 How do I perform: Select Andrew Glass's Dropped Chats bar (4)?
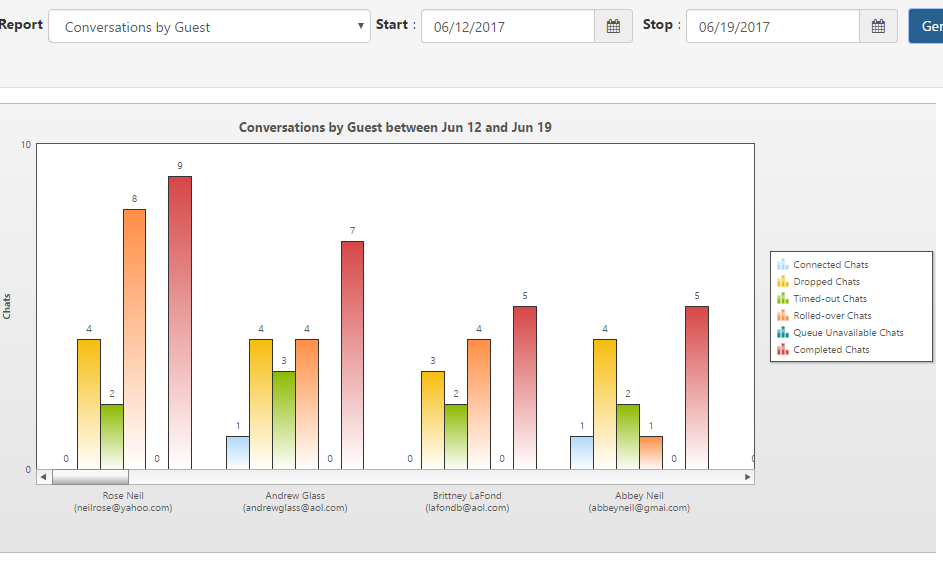[261, 404]
